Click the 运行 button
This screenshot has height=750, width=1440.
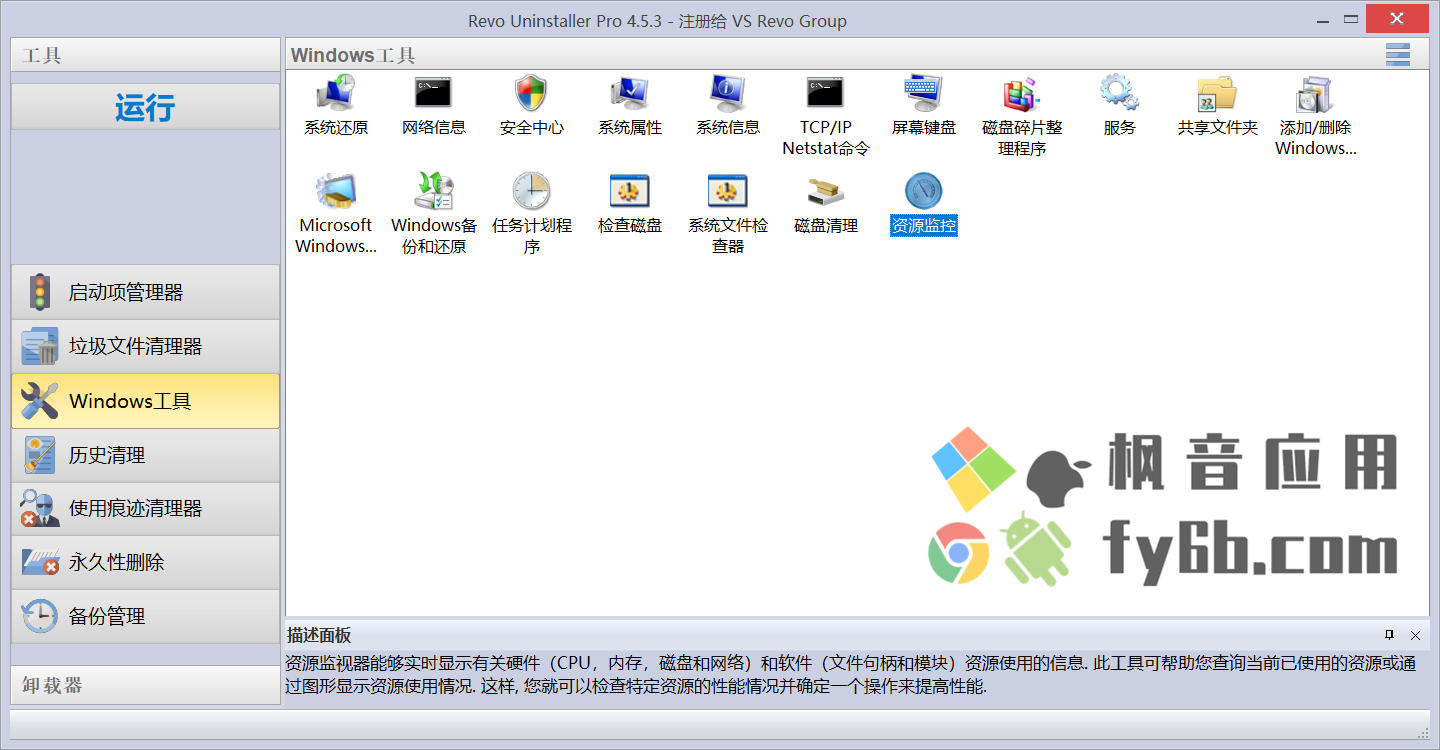tap(145, 107)
